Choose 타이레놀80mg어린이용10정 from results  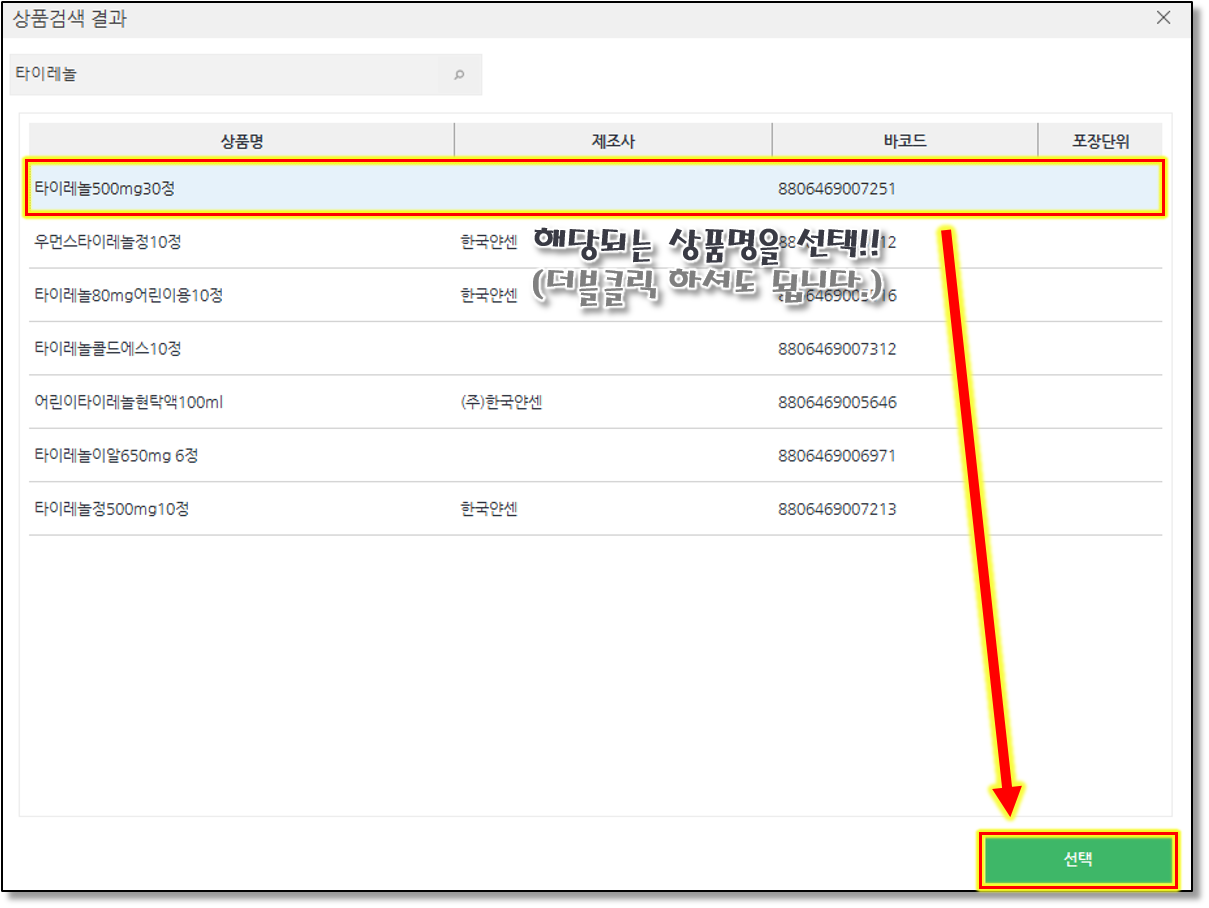128,295
